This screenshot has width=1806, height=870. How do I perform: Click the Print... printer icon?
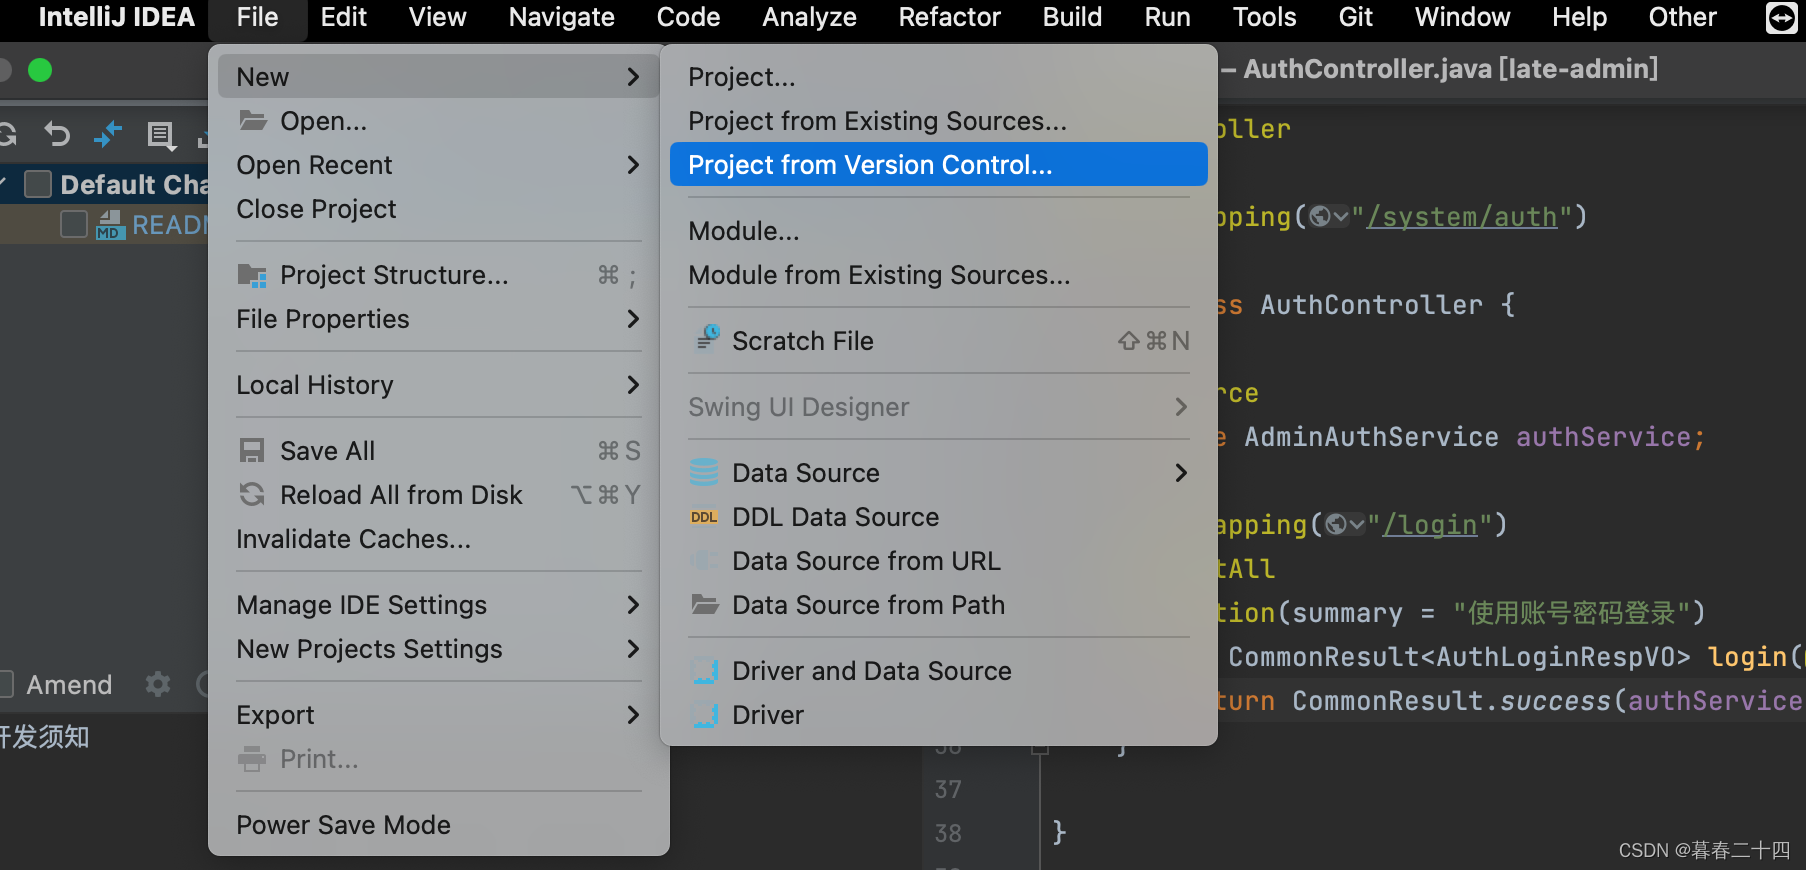(252, 759)
